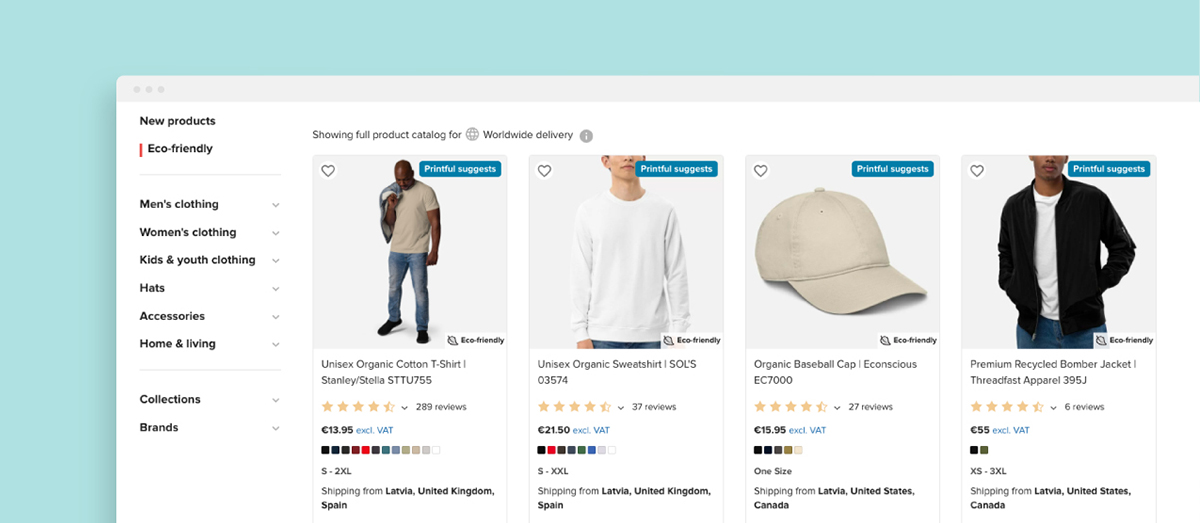This screenshot has height=523, width=1200.
Task: Expand the Hats category
Action: pyautogui.click(x=210, y=288)
